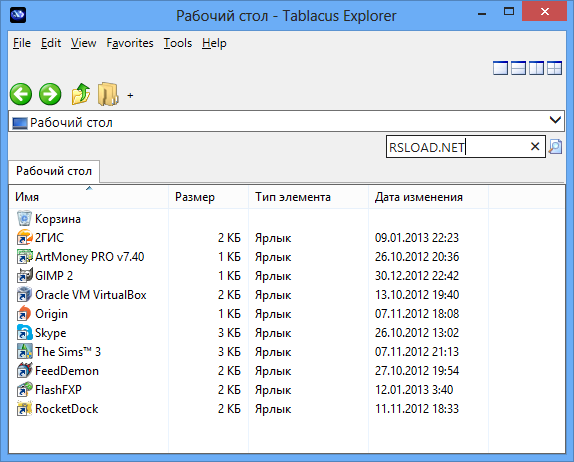
Task: Switch to the Рабочий стол tab
Action: (54, 171)
